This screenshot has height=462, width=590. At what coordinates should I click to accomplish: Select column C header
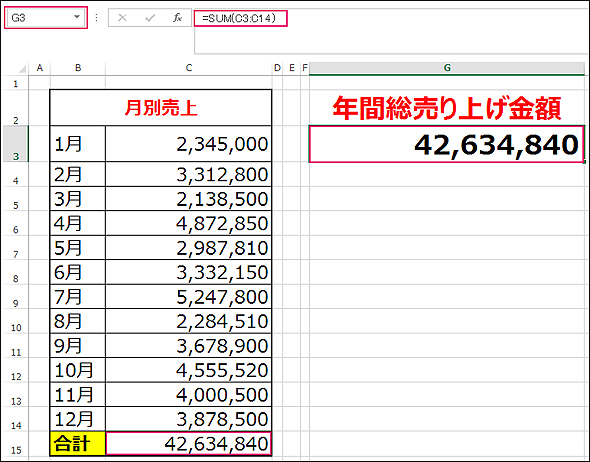tap(189, 68)
